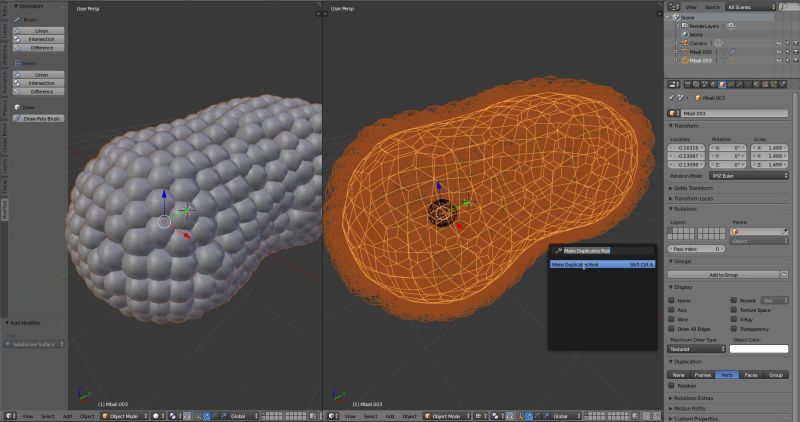
Task: Select Camera in the outliner
Action: click(x=698, y=43)
